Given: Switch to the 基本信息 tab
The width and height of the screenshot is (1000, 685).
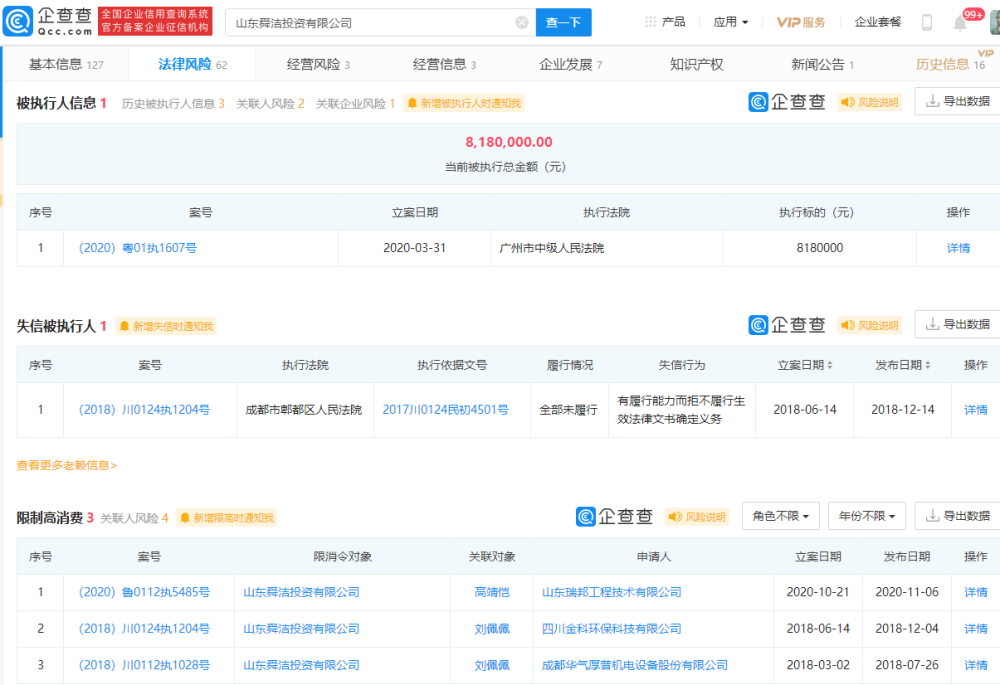Looking at the screenshot, I should point(66,64).
